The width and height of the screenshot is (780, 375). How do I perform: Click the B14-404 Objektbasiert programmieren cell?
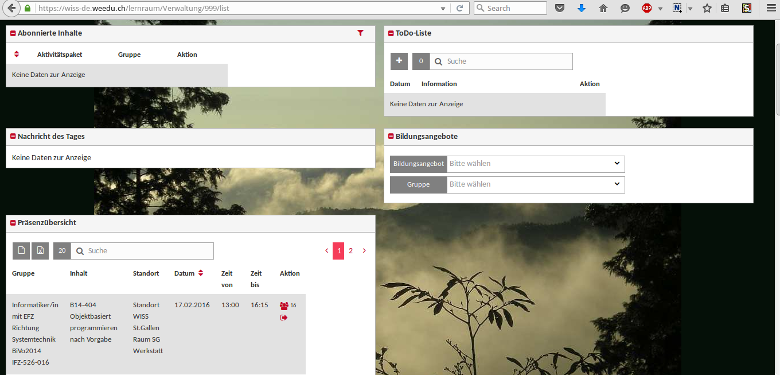pos(94,322)
